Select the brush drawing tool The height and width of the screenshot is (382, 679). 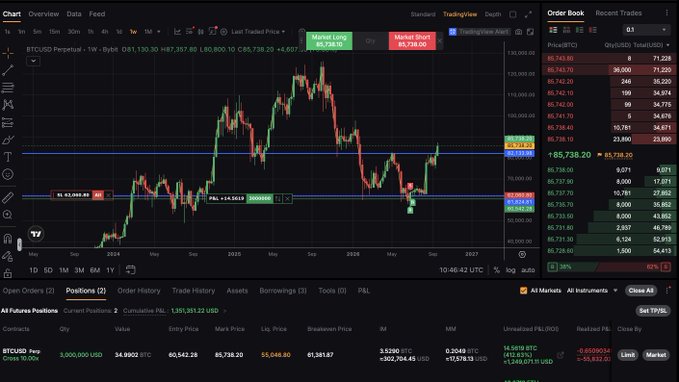coord(8,140)
